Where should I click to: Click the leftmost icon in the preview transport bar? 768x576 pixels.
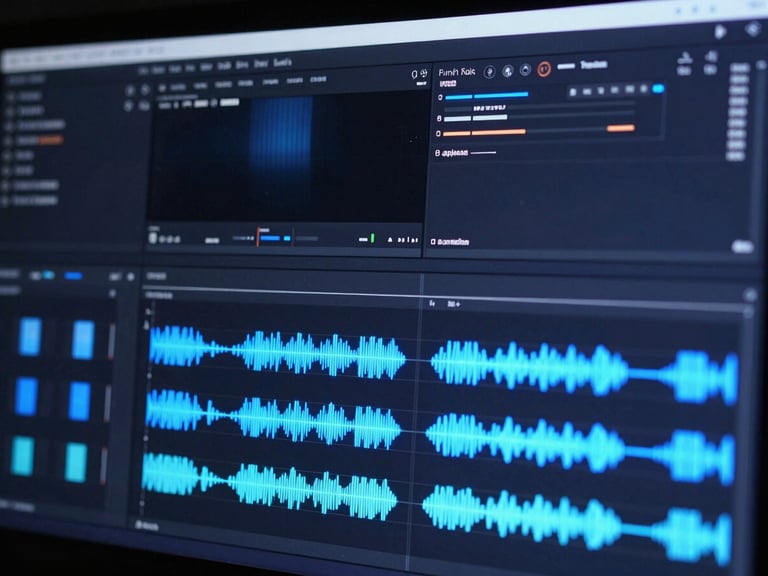point(152,238)
